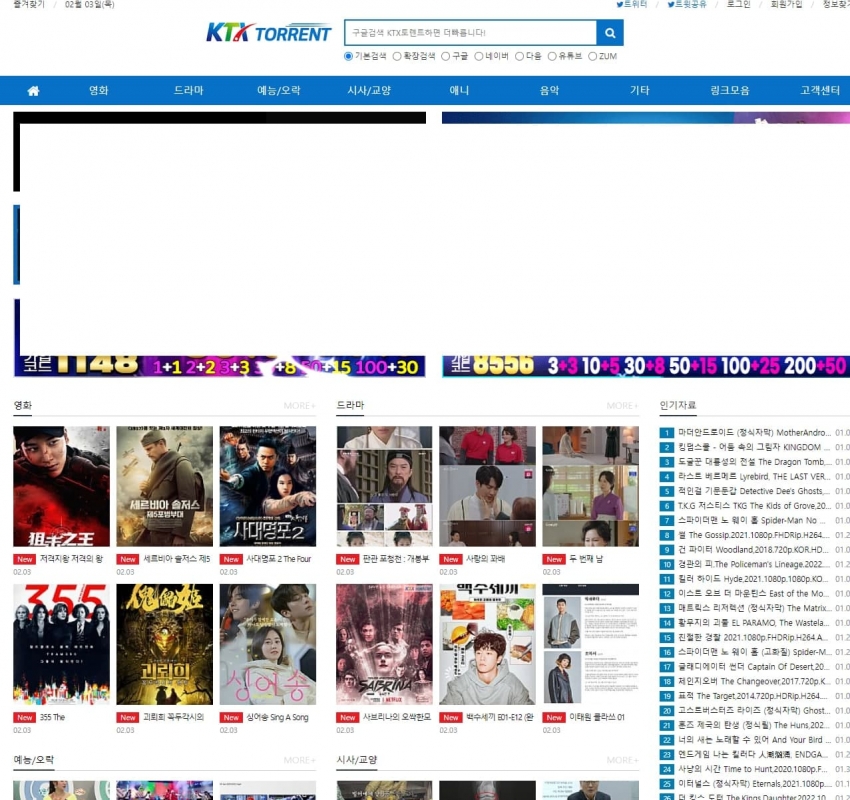The height and width of the screenshot is (800, 850).
Task: Open the 355 movie poster
Action: tap(61, 644)
